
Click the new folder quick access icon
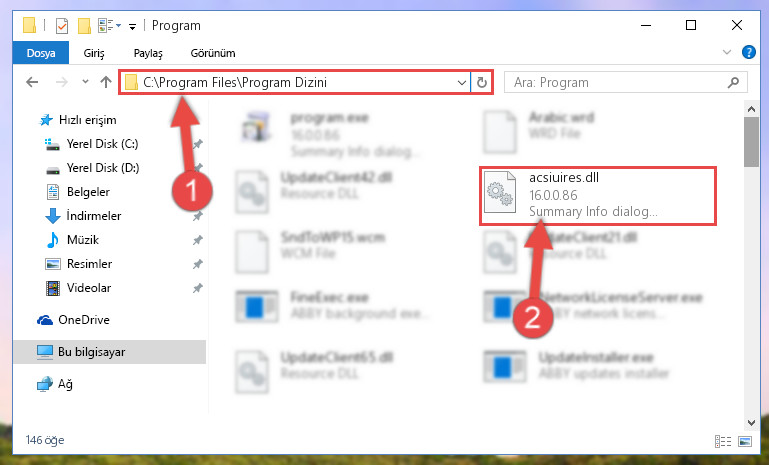[x=84, y=26]
